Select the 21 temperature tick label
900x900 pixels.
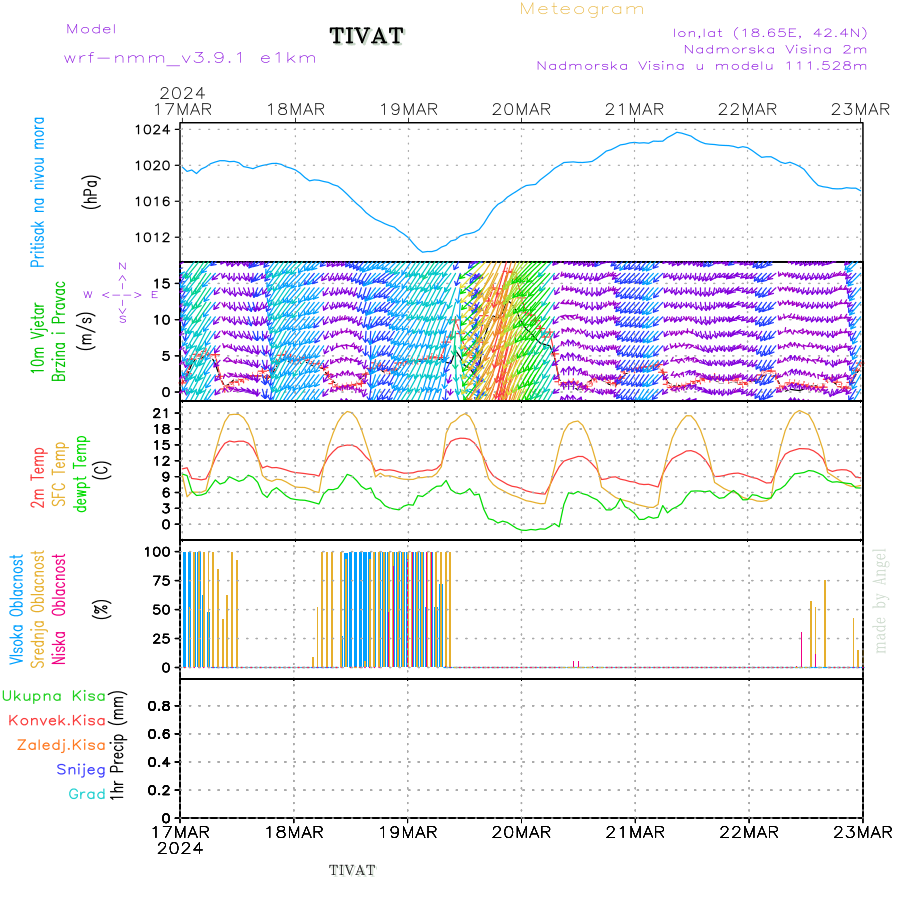[x=162, y=413]
